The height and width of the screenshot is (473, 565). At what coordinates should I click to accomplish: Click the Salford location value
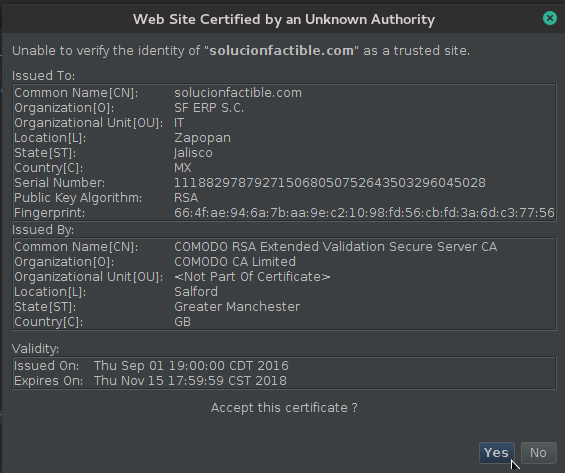click(196, 292)
